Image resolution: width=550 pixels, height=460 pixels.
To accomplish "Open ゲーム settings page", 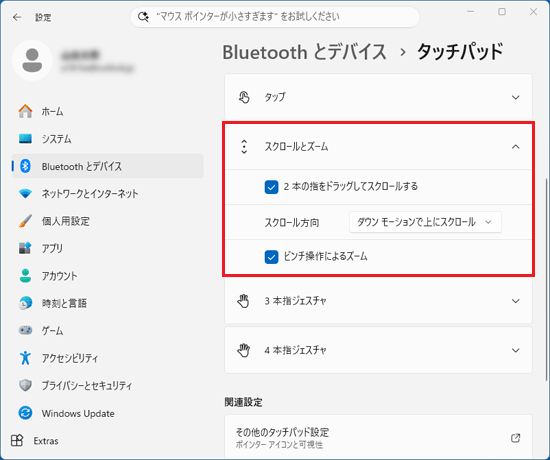I will click(107, 330).
